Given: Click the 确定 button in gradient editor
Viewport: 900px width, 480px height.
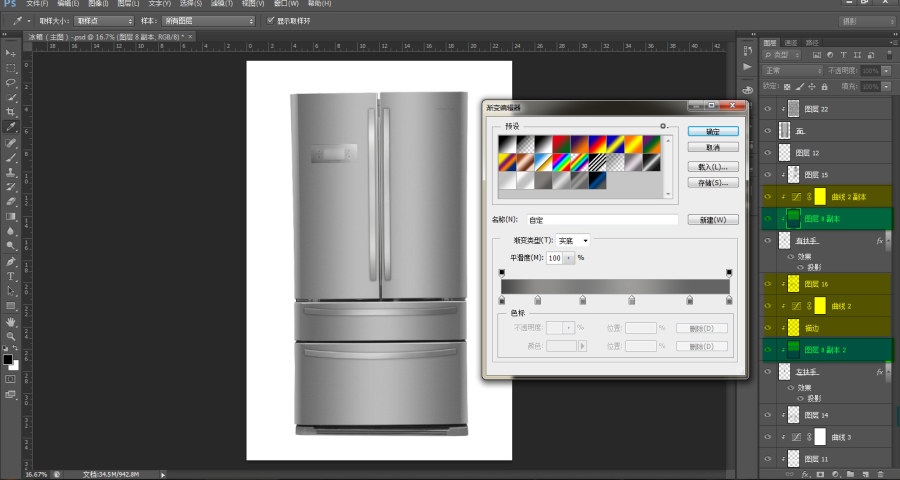Looking at the screenshot, I should point(713,131).
